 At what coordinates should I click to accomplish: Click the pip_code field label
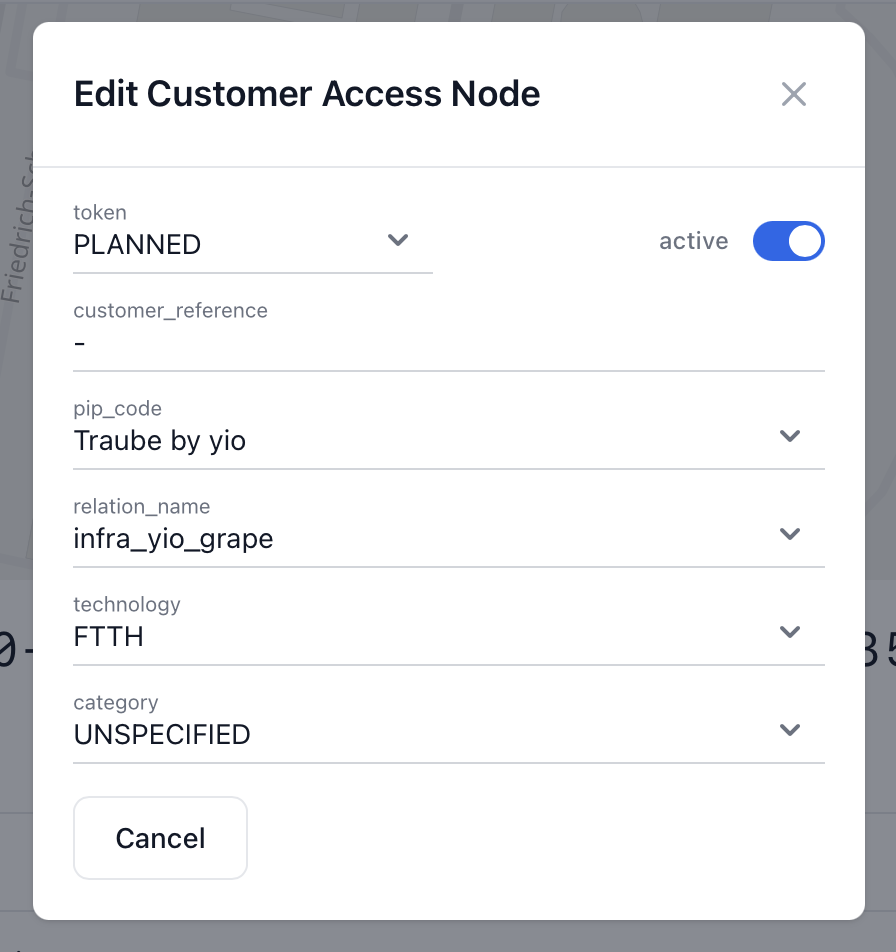point(117,408)
